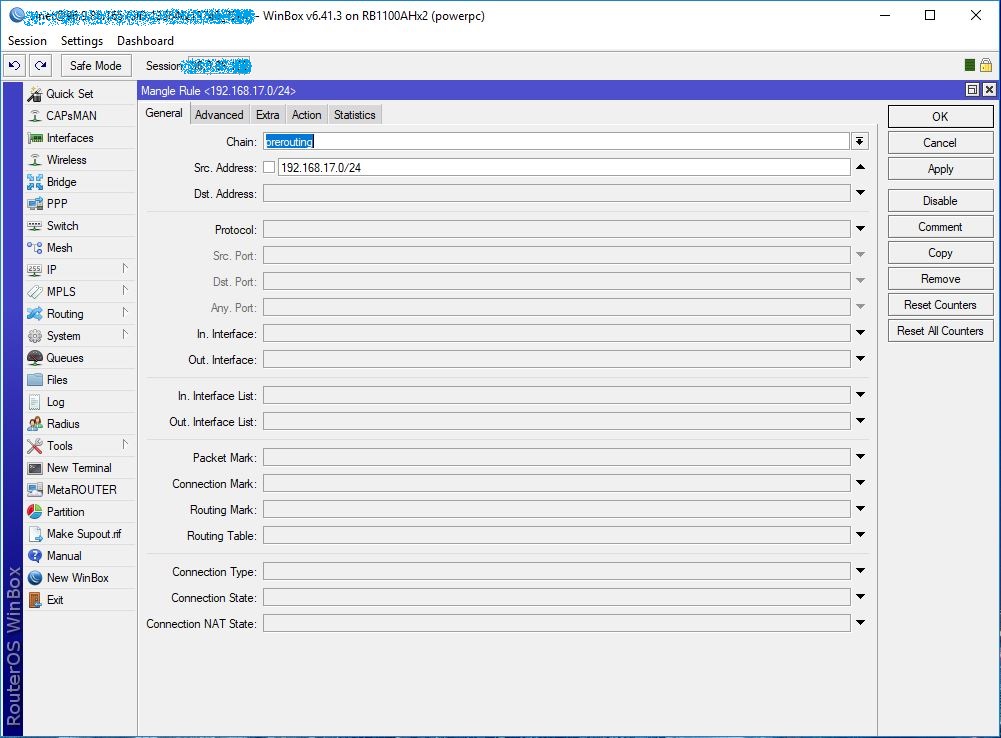The width and height of the screenshot is (1001, 738).
Task: Click the Apply button
Action: [940, 169]
